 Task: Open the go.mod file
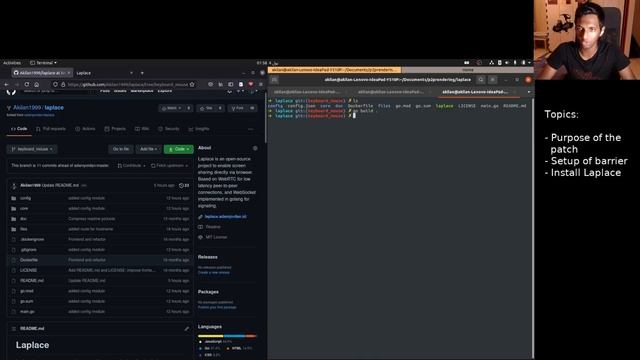coord(27,291)
